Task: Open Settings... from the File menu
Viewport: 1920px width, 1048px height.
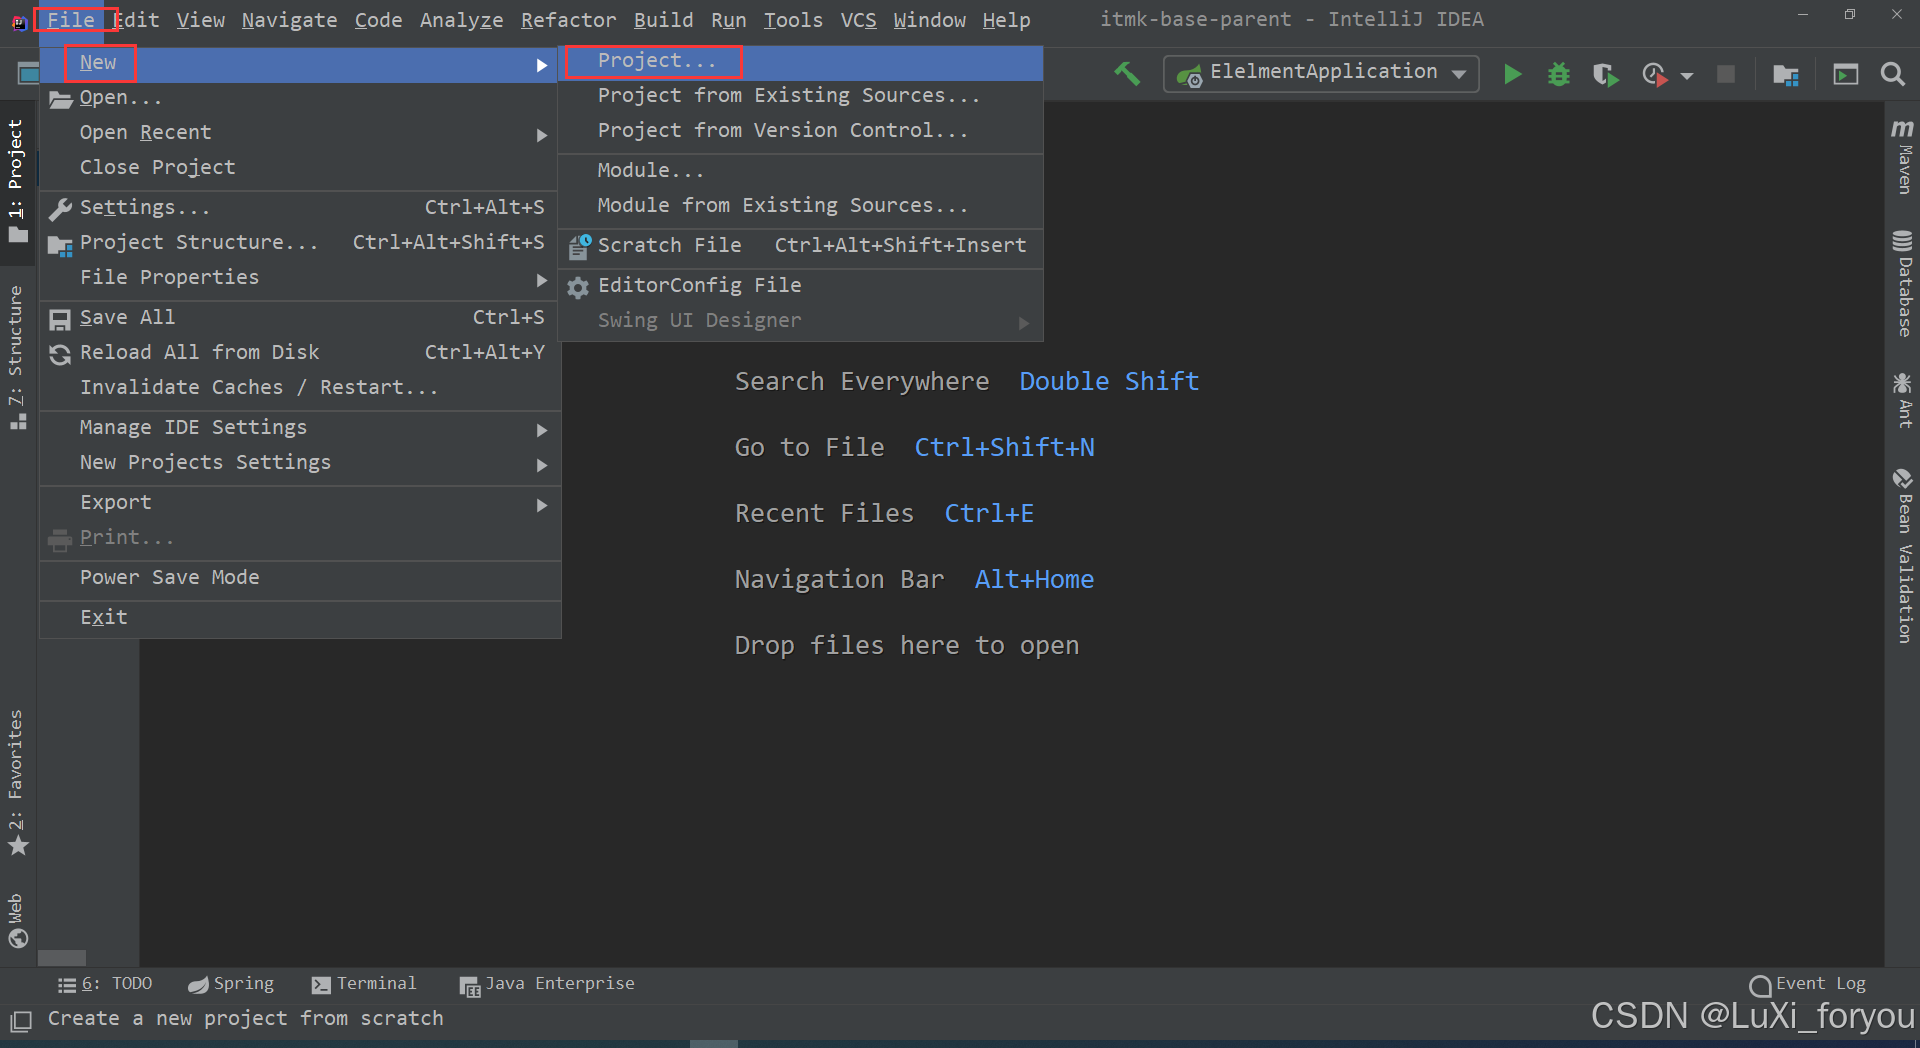Action: (300, 207)
